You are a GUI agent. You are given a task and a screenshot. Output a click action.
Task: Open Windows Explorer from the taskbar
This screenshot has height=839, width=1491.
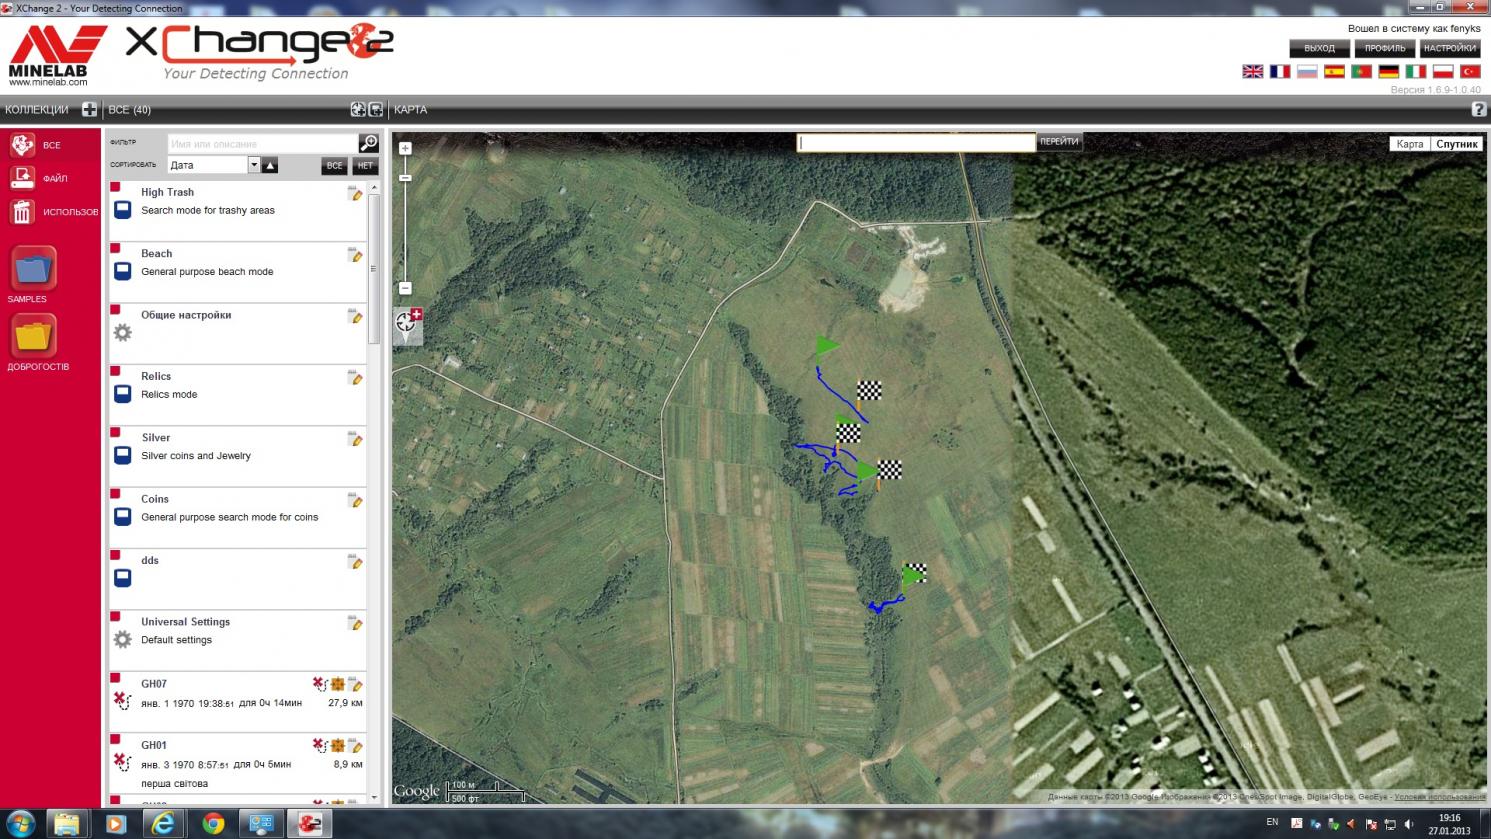[66, 823]
